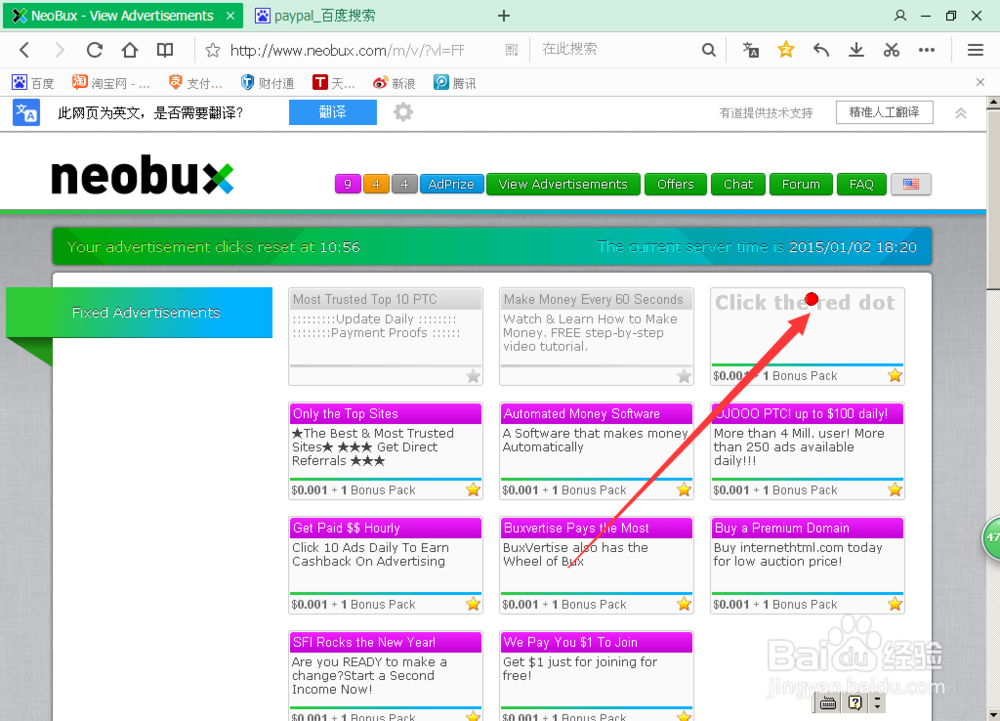Favorite the 'Get Paid $$ Hourly' ad
Viewport: 1000px width, 721px height.
pyautogui.click(x=472, y=604)
